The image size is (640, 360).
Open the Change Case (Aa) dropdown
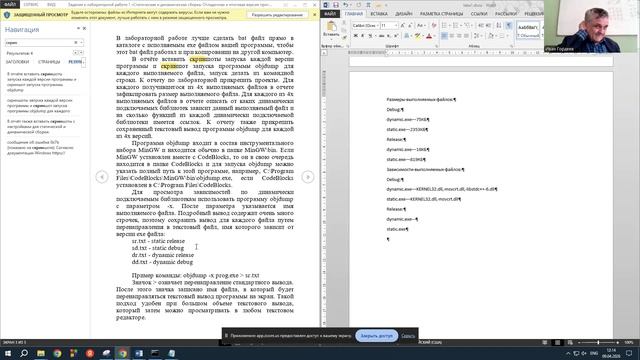point(422,26)
